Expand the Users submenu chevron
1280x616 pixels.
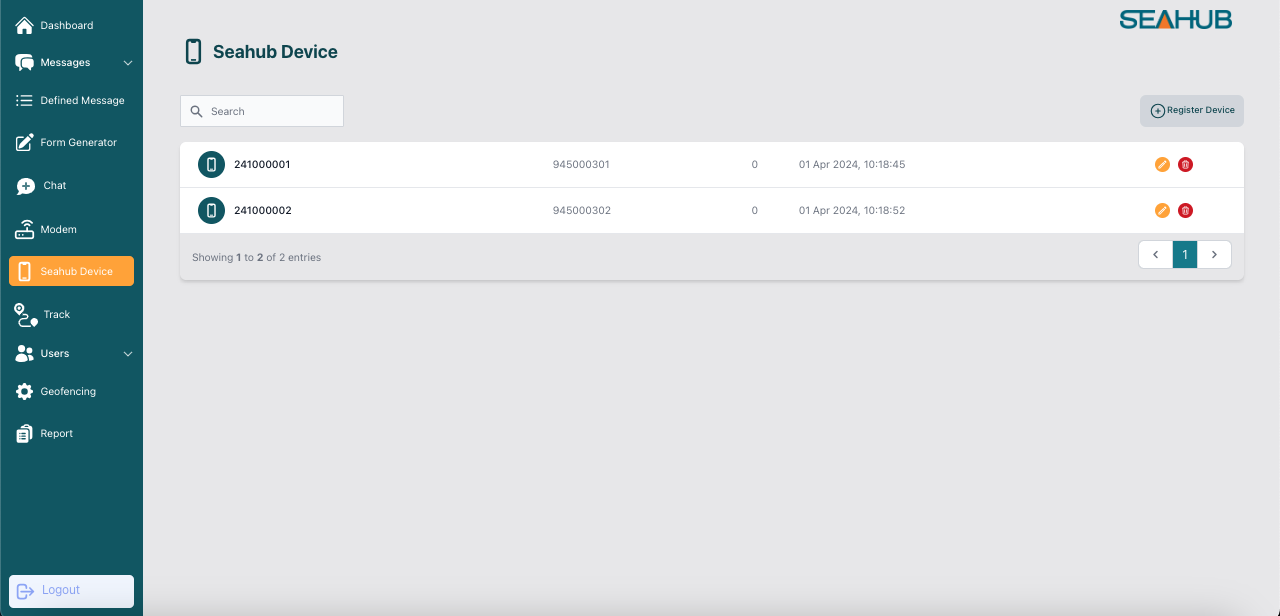click(x=128, y=354)
